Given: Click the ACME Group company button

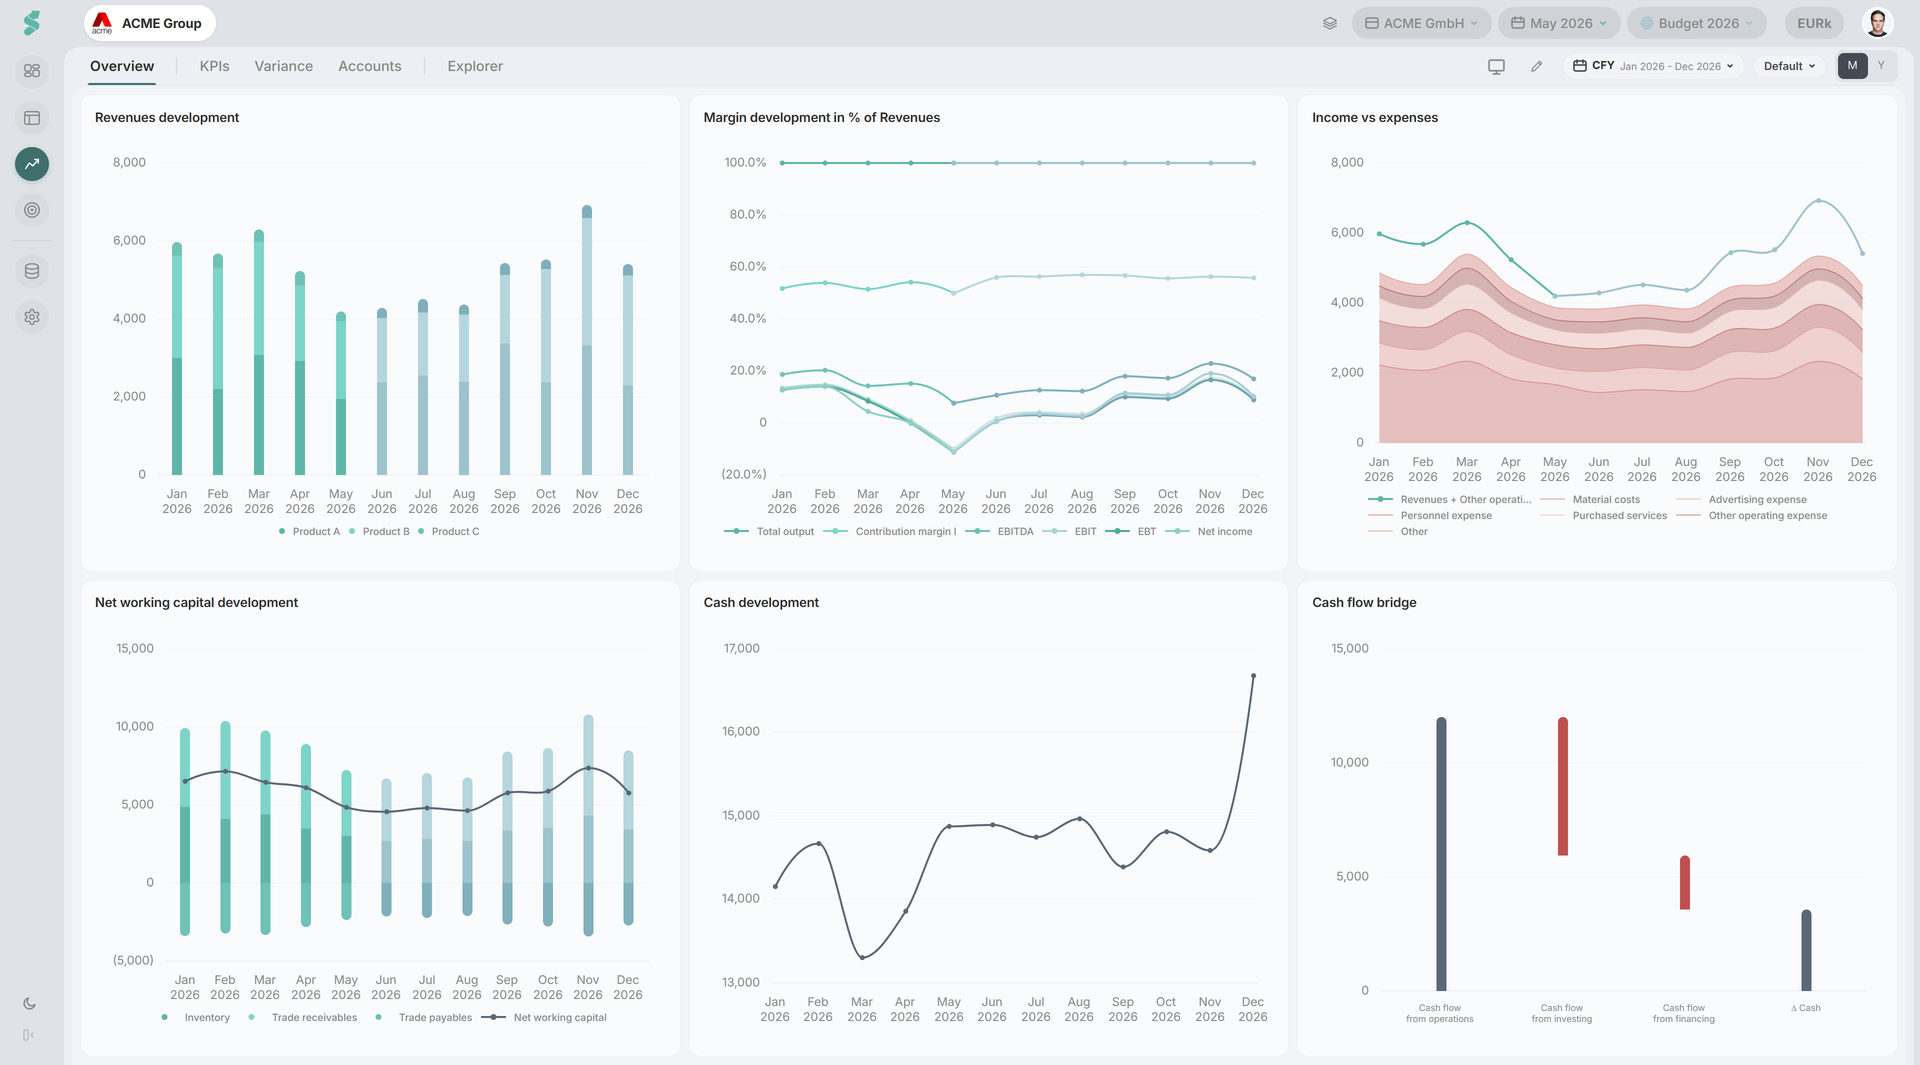Looking at the screenshot, I should coord(149,23).
